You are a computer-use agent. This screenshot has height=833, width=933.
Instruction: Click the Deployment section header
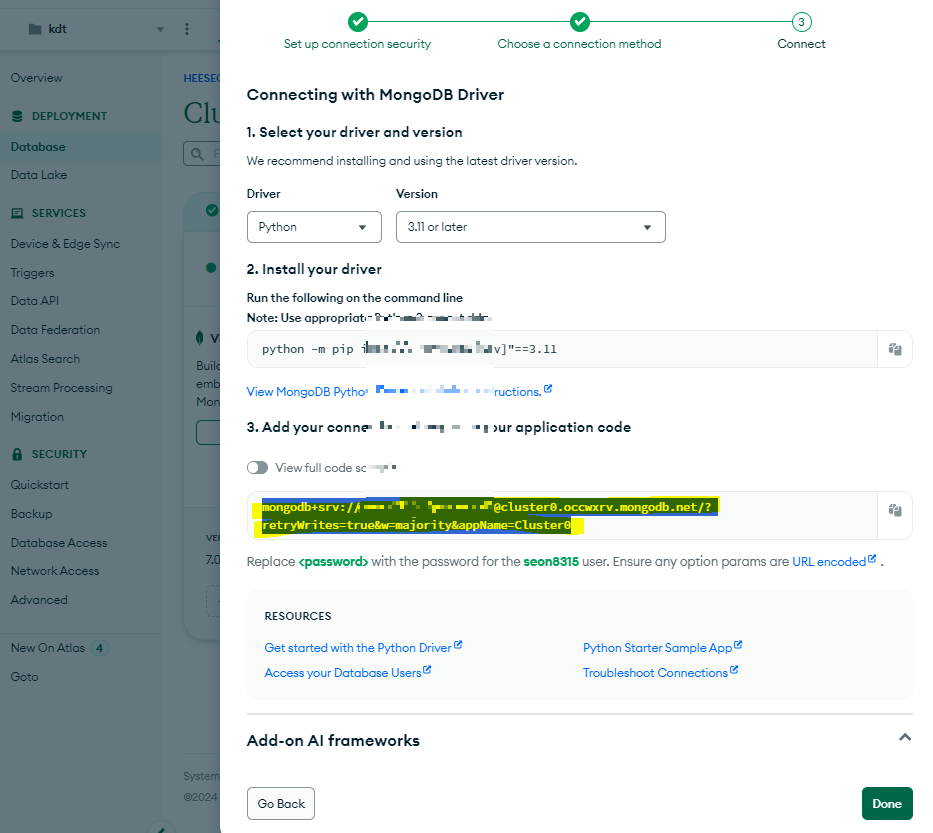point(69,117)
